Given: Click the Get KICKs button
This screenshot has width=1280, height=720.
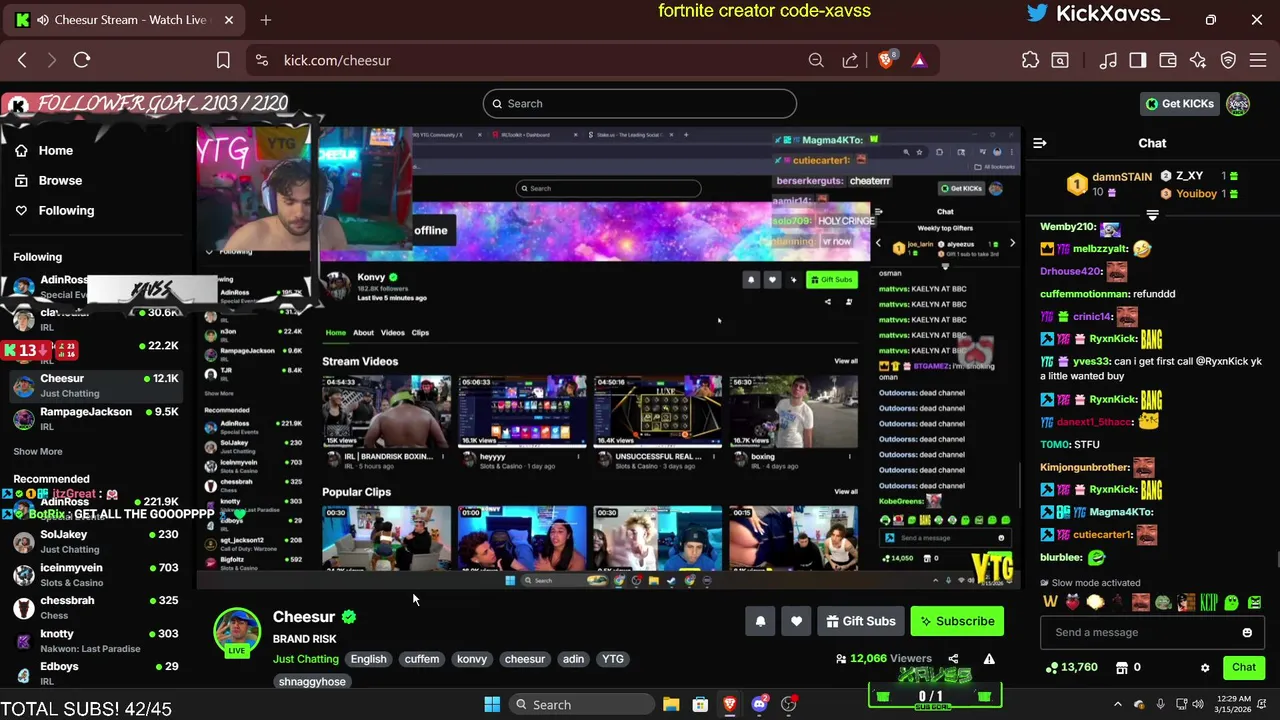Looking at the screenshot, I should point(1180,103).
